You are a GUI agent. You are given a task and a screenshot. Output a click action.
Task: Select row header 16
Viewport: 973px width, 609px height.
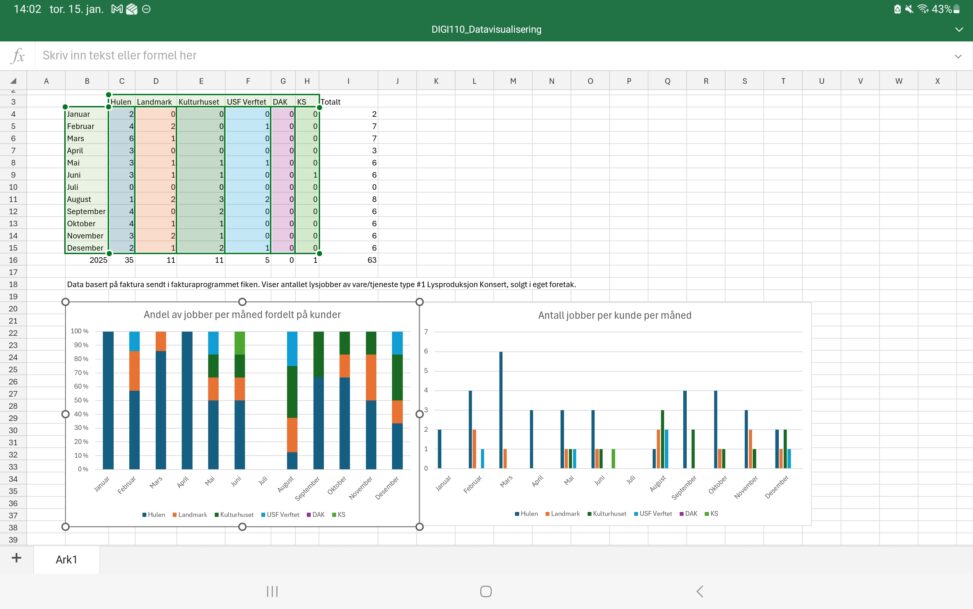13,260
